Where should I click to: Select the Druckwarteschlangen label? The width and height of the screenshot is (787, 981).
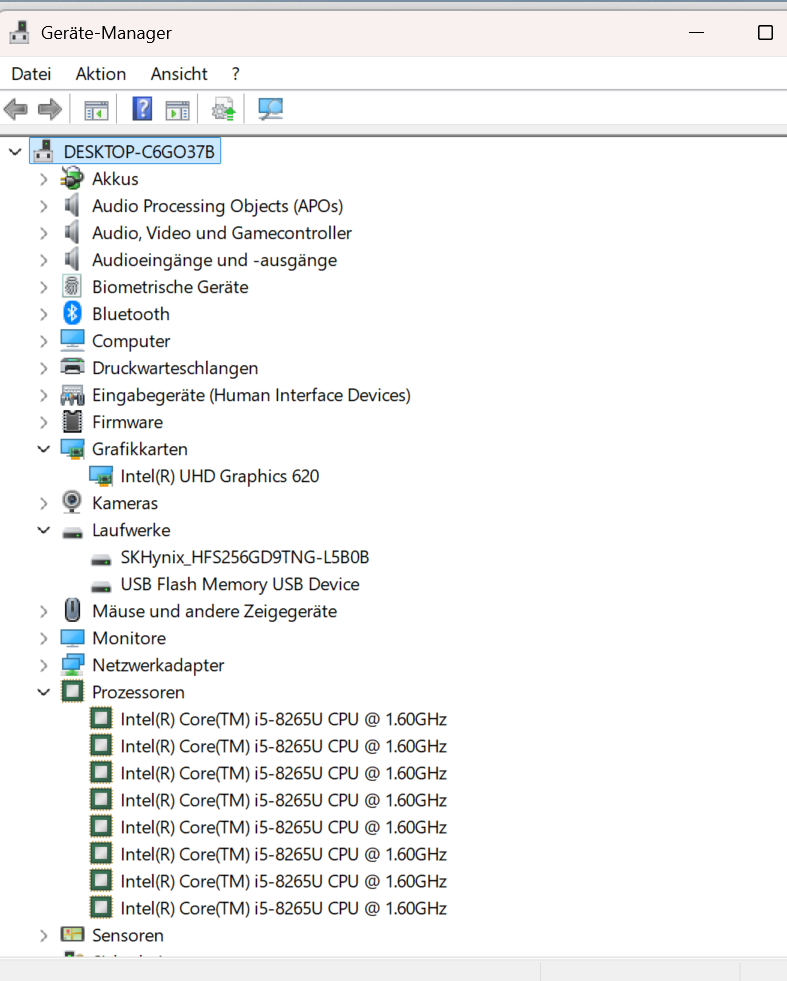click(175, 369)
